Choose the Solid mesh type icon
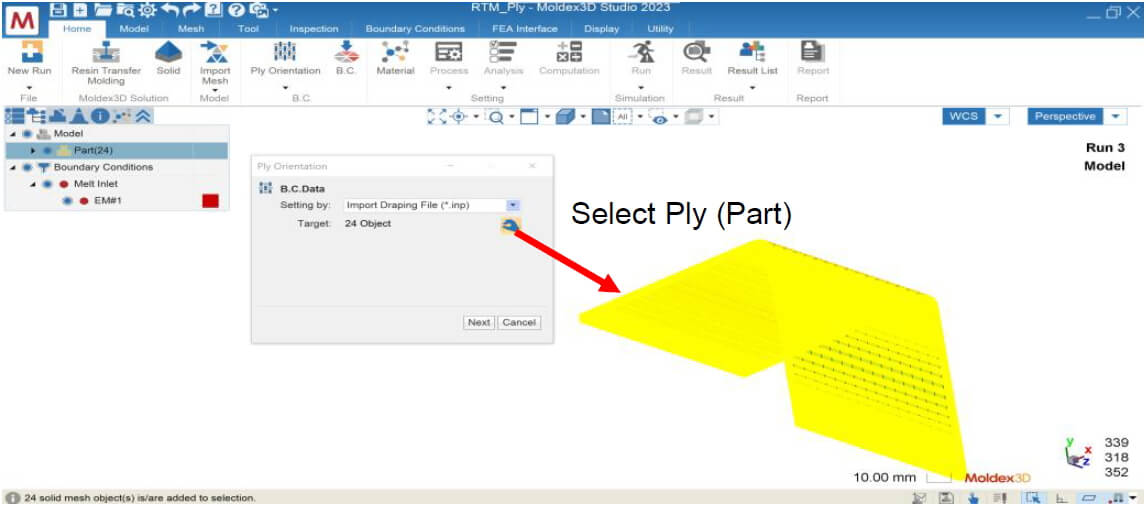 click(x=168, y=52)
